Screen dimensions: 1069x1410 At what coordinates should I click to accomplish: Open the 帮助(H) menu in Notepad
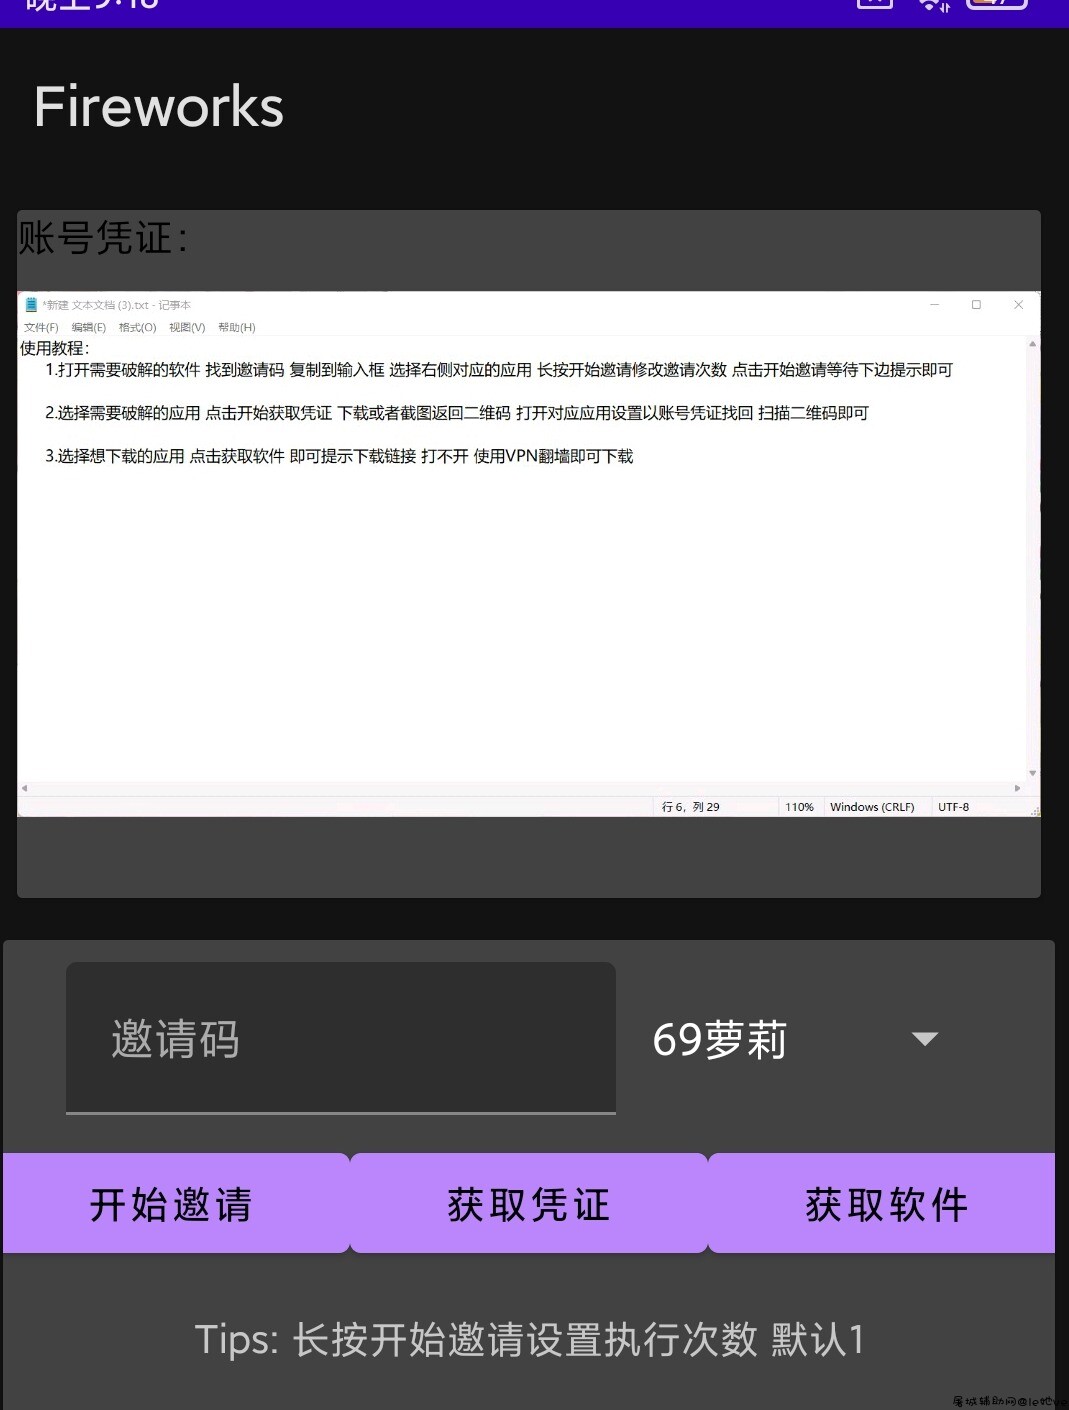coord(237,327)
